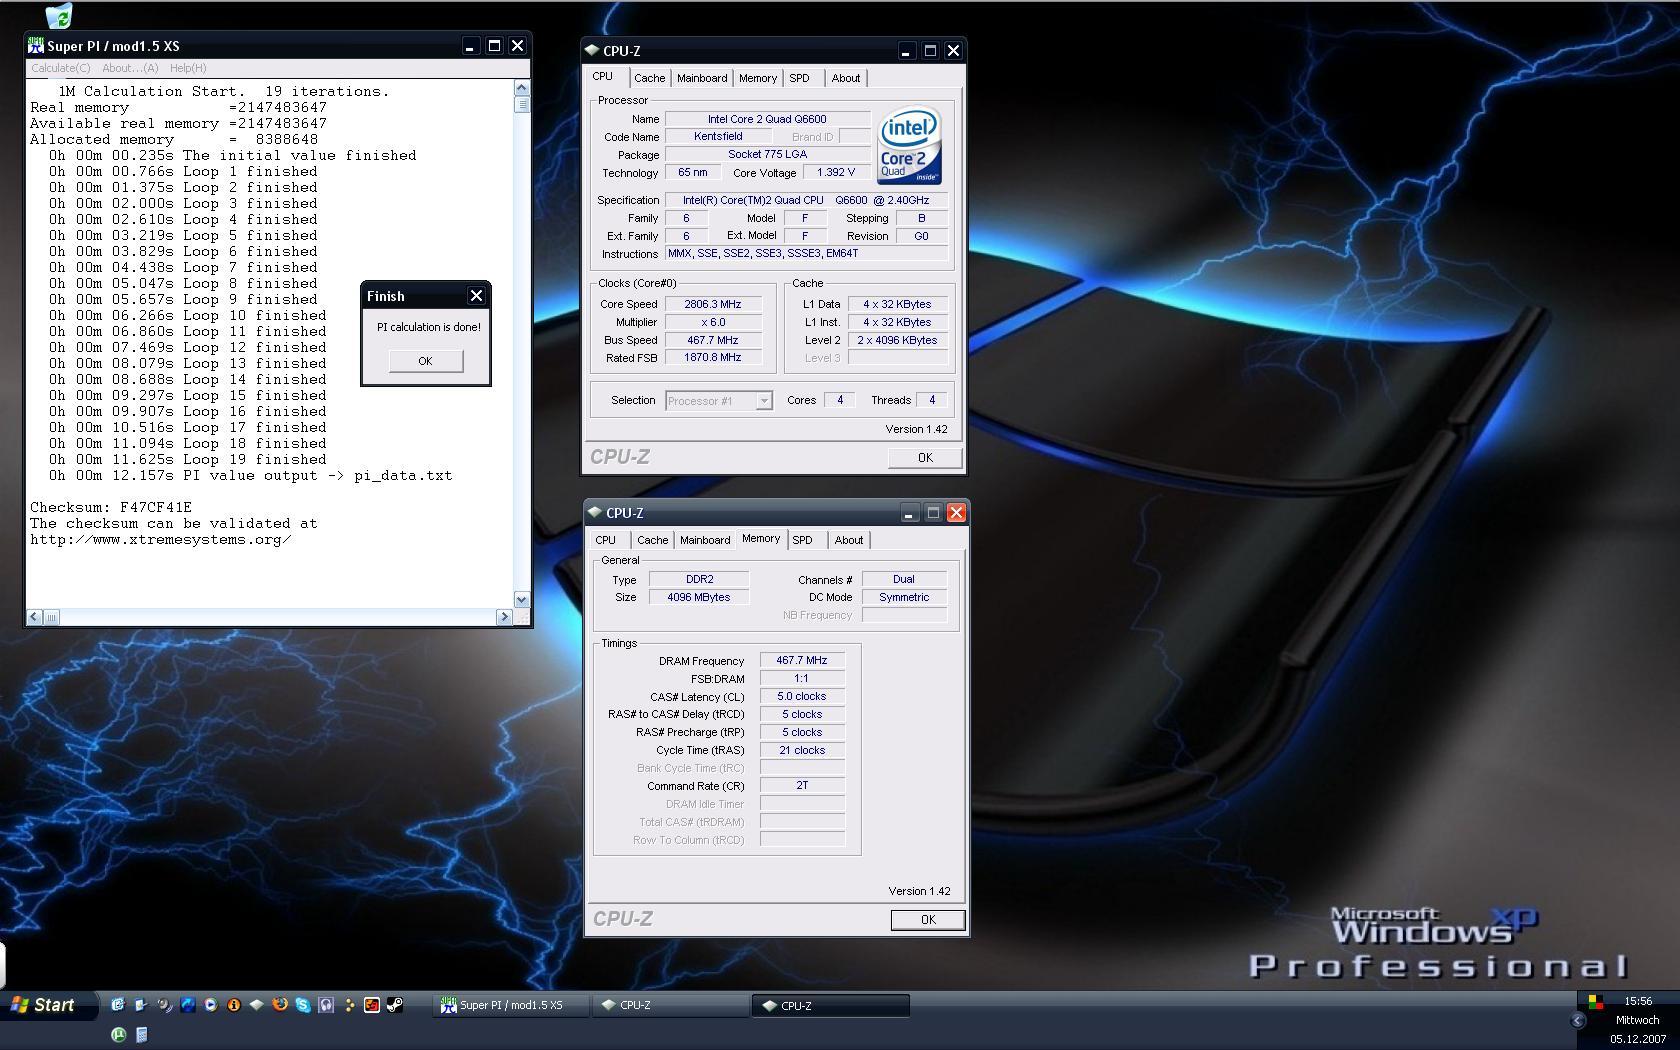Viewport: 1680px width, 1050px height.
Task: Switch to Mainboard tab in lower CPU-Z window
Action: click(x=705, y=540)
